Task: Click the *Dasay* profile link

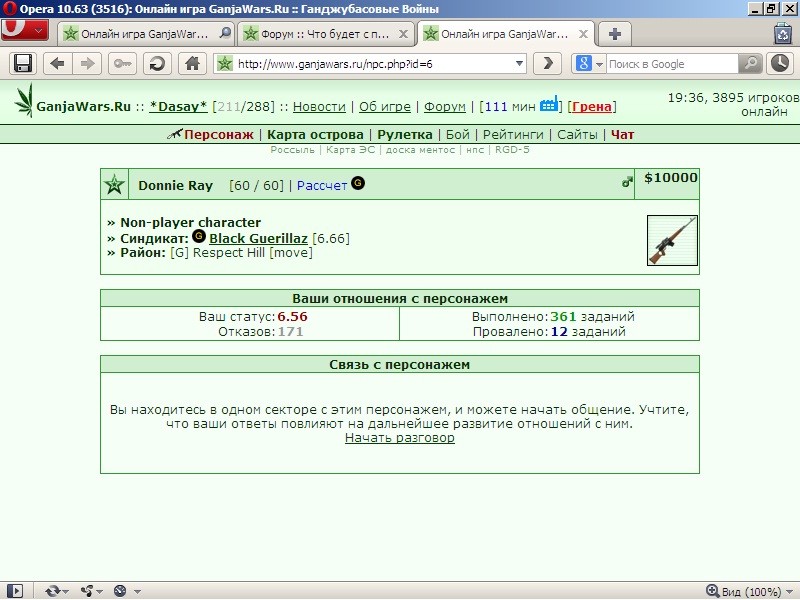Action: coord(178,107)
